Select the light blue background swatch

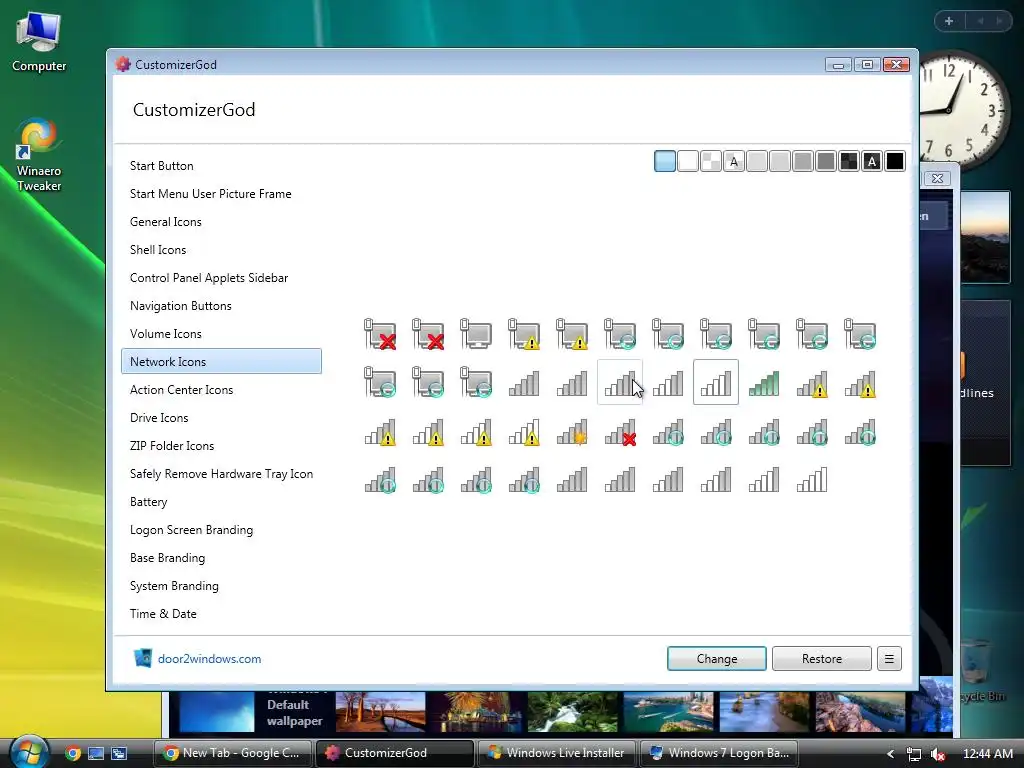point(665,161)
